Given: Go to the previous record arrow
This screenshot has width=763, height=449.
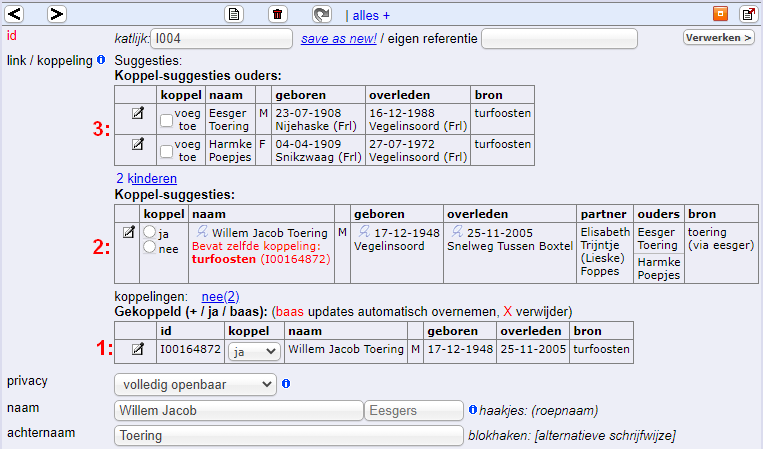Looking at the screenshot, I should 14,14.
